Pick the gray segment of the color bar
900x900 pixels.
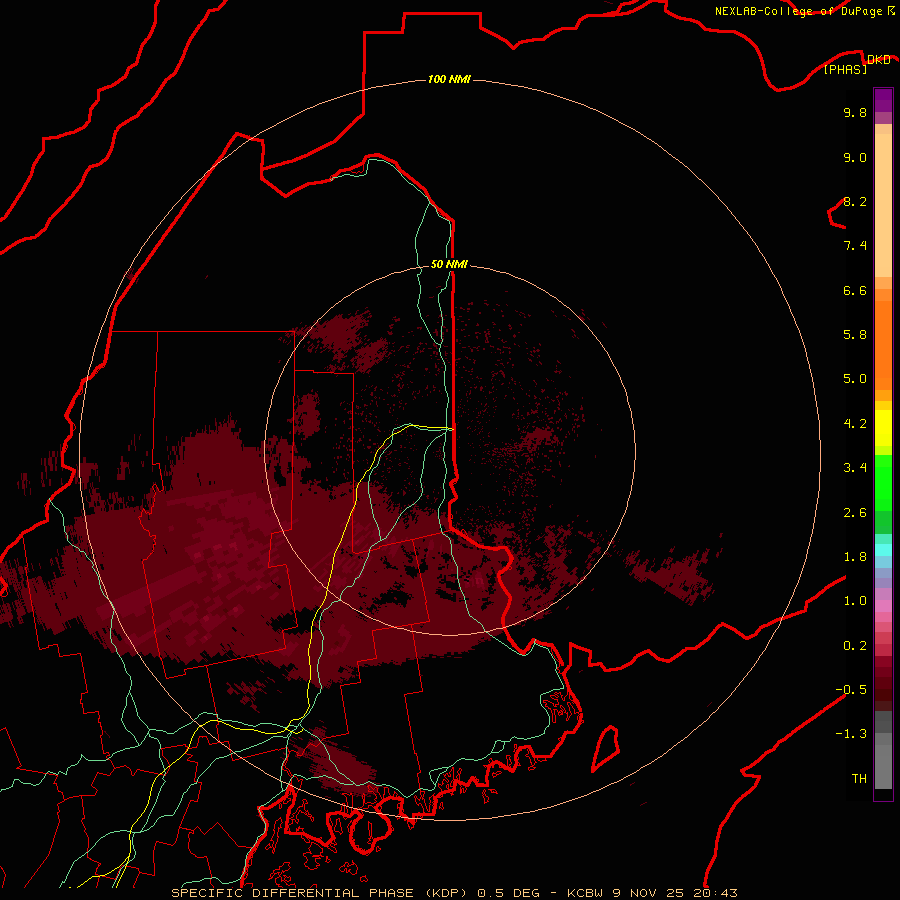click(x=883, y=767)
